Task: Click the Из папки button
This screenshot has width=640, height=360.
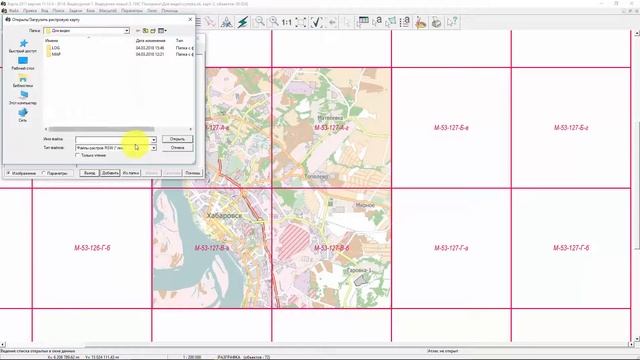Action: click(x=131, y=173)
